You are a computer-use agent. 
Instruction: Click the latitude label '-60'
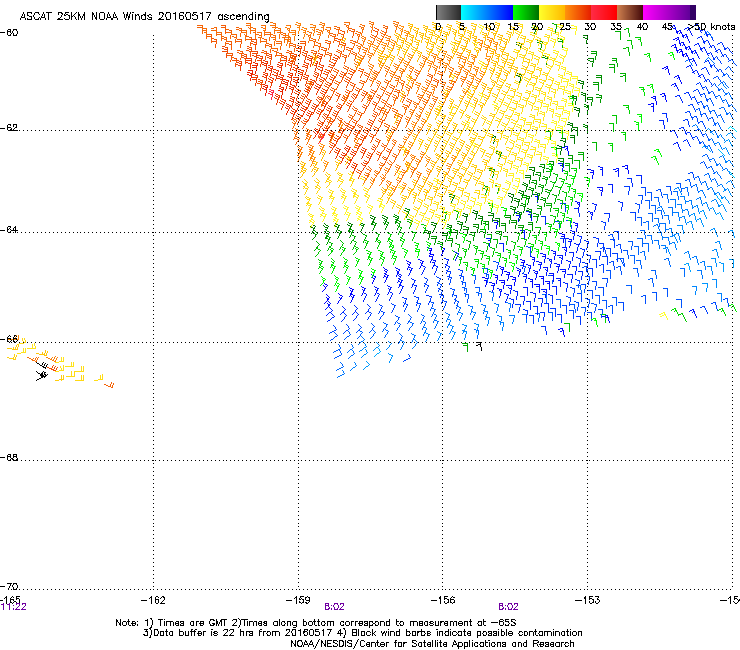(x=9, y=33)
